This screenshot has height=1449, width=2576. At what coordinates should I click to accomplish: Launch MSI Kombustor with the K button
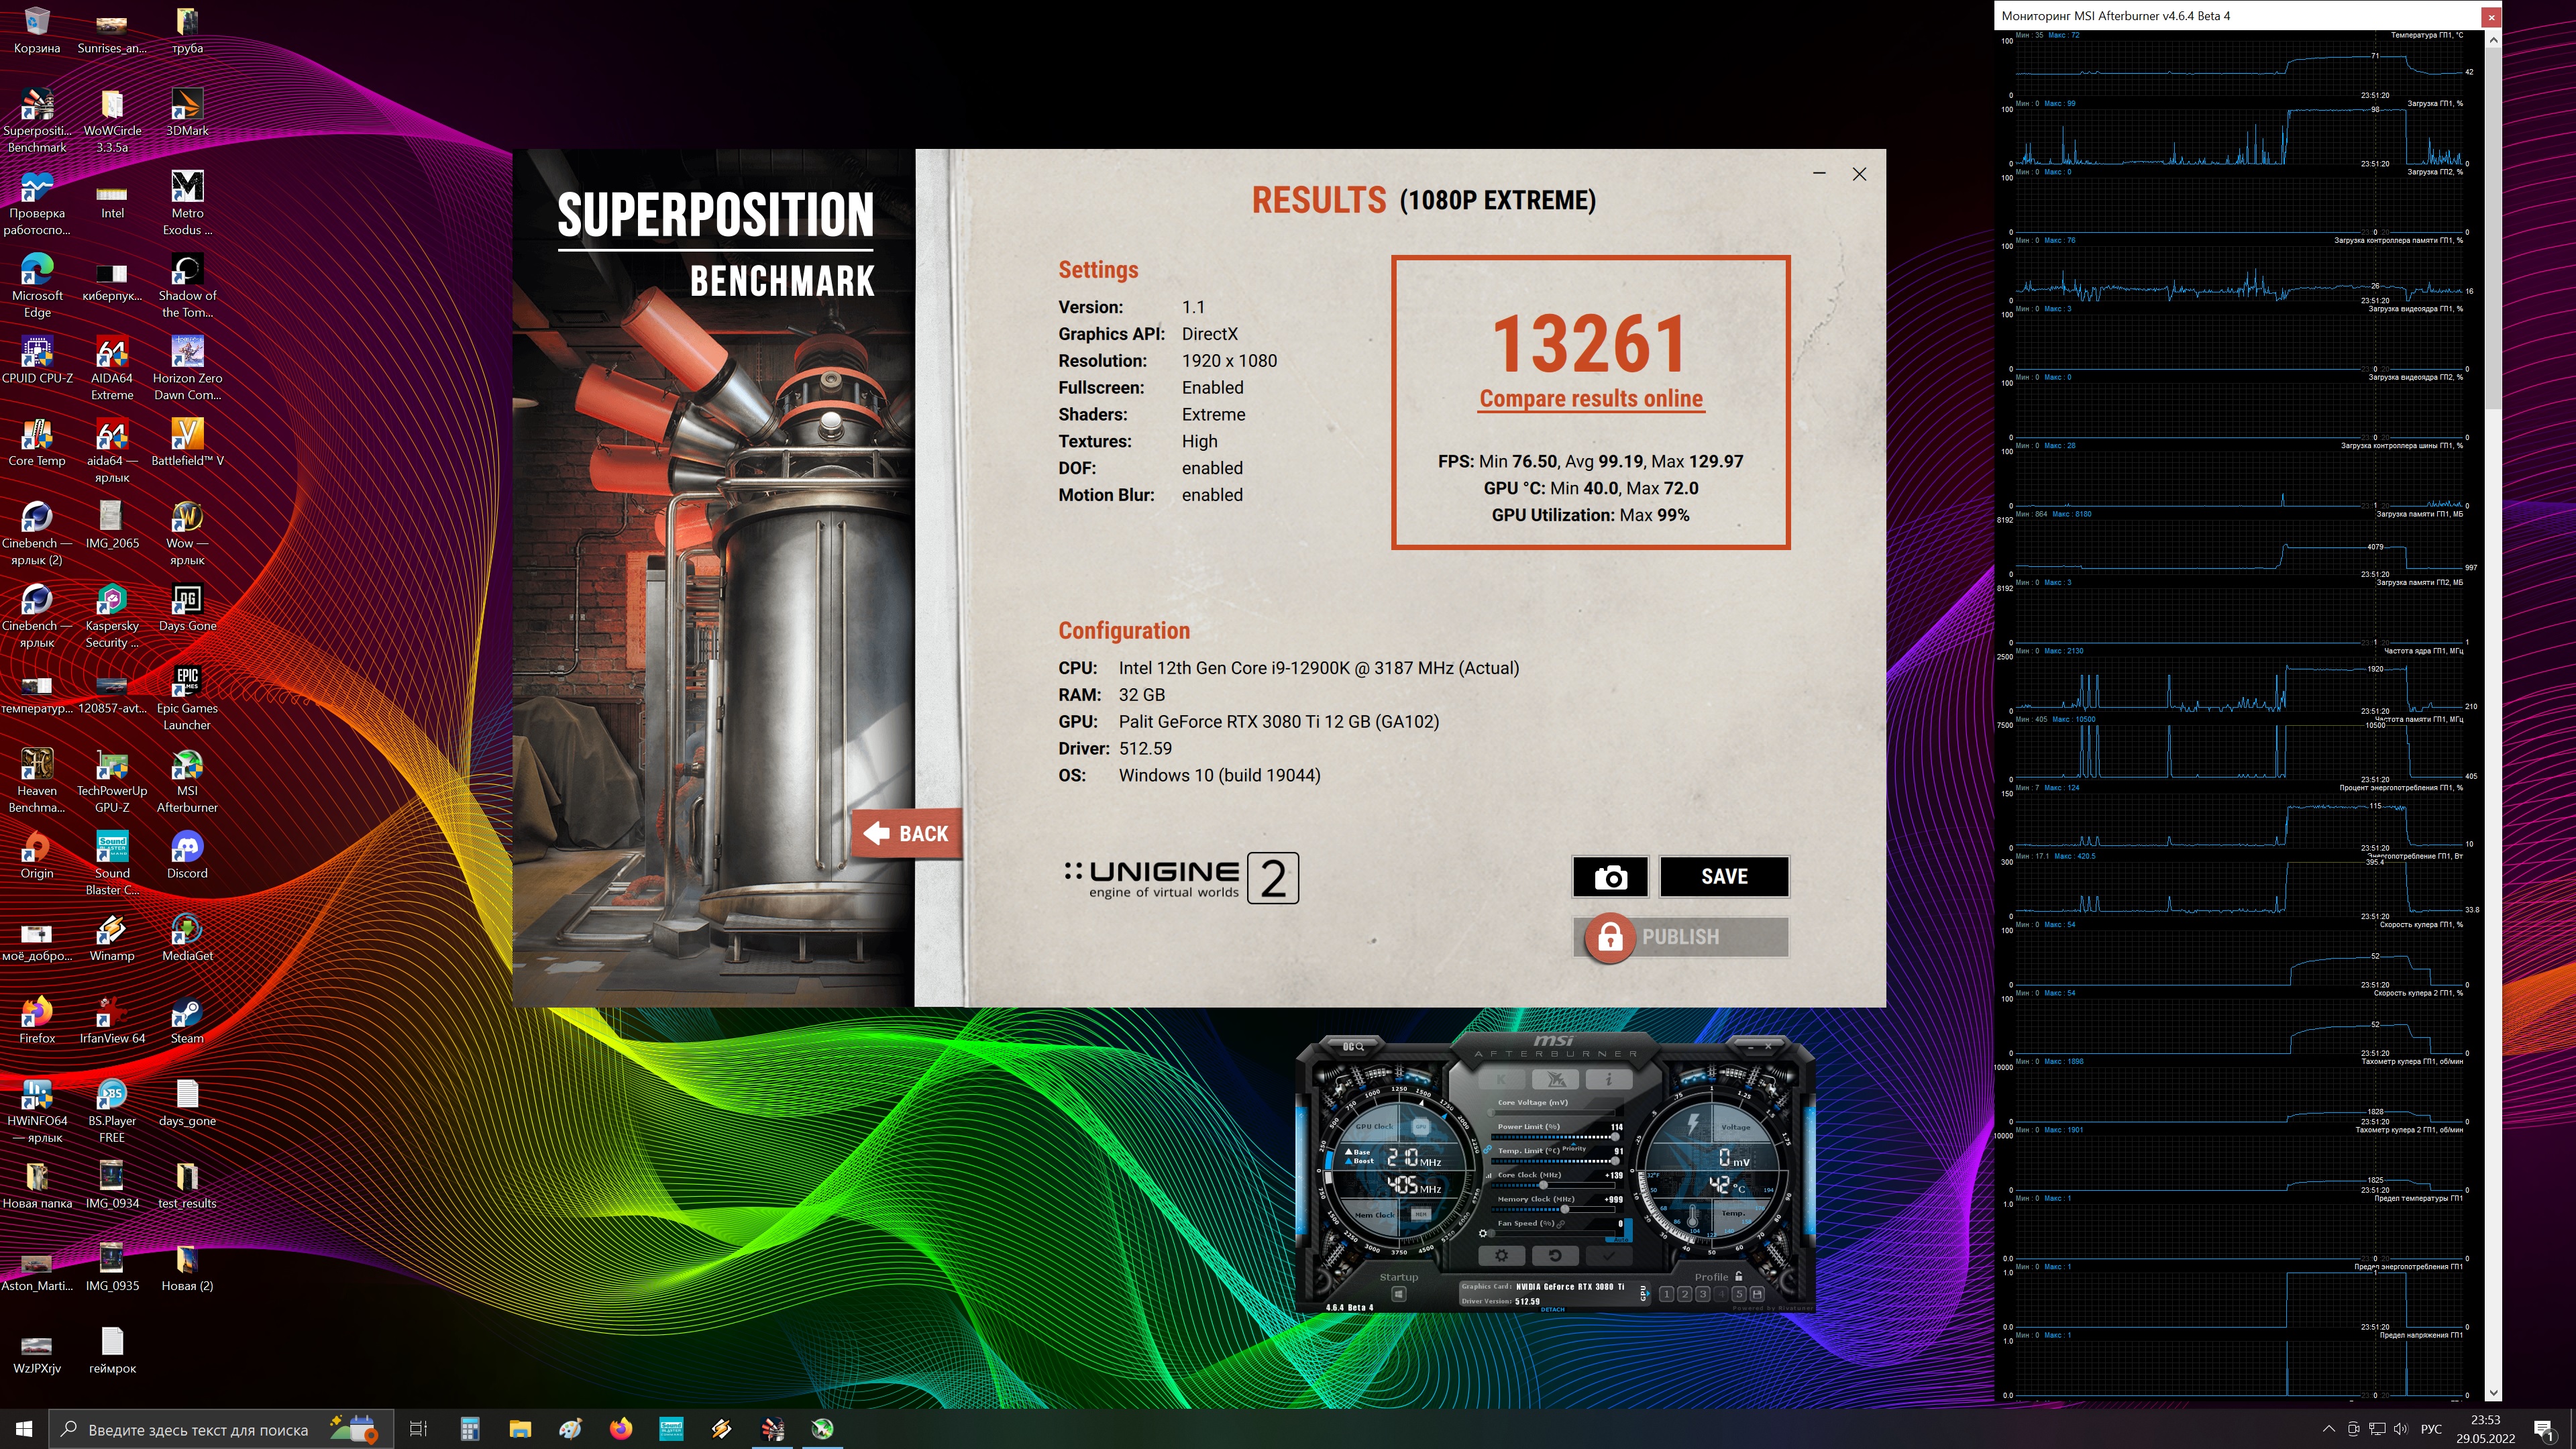pyautogui.click(x=1502, y=1079)
